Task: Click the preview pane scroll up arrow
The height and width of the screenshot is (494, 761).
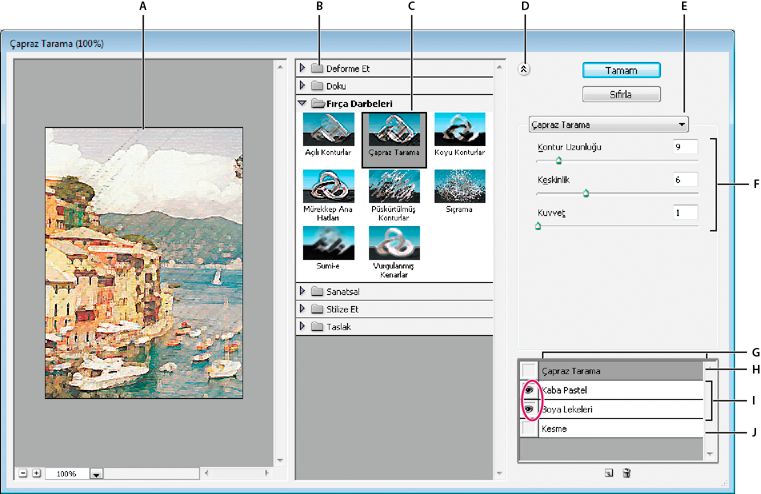Action: point(280,67)
